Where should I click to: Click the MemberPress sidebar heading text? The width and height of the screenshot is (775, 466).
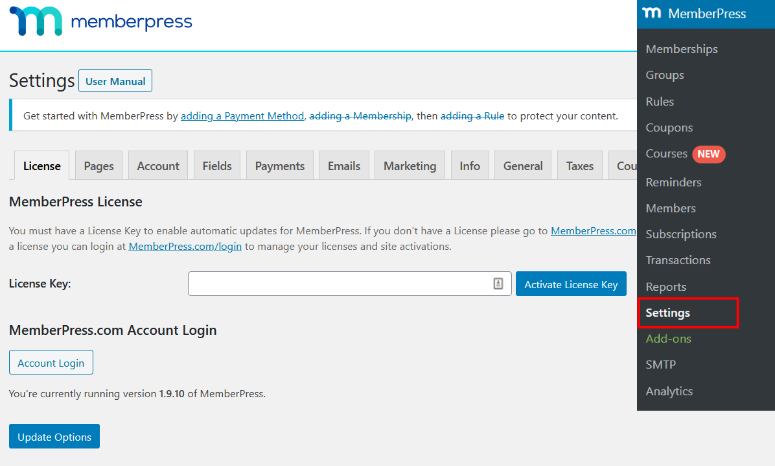(707, 13)
